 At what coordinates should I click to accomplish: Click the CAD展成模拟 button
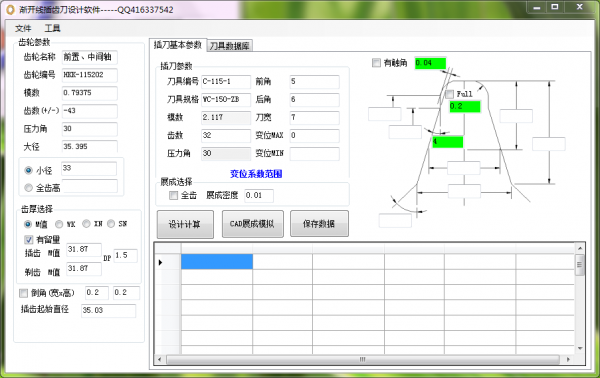(253, 224)
